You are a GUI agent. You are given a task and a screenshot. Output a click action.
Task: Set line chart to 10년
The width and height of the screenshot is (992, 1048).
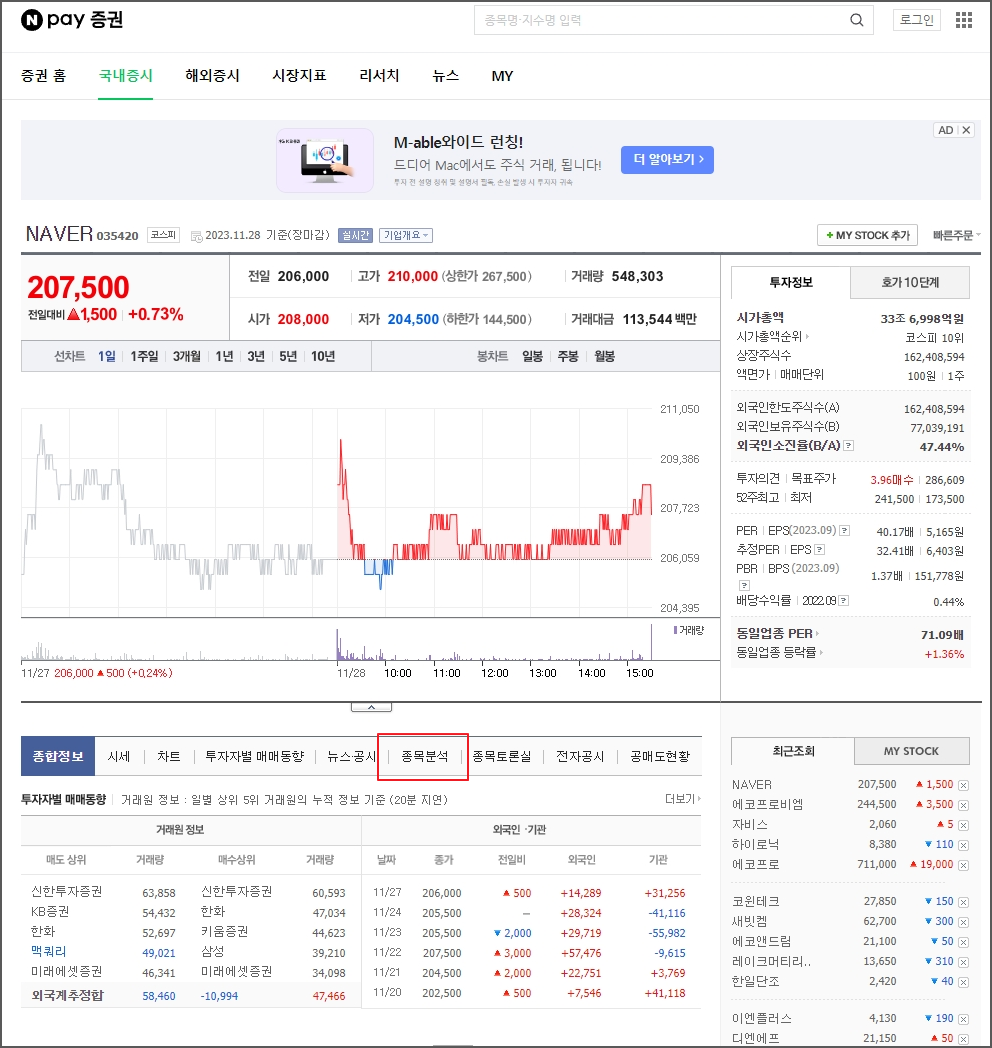(323, 356)
